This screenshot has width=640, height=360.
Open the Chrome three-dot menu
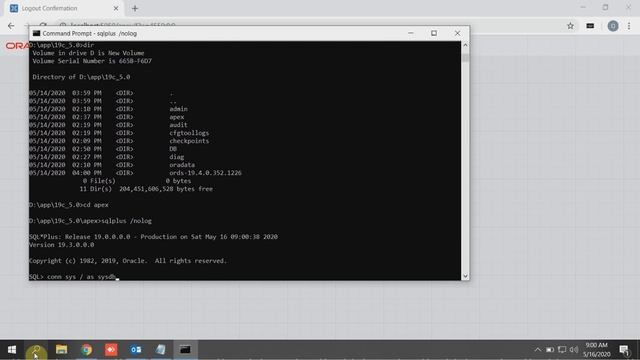(629, 26)
